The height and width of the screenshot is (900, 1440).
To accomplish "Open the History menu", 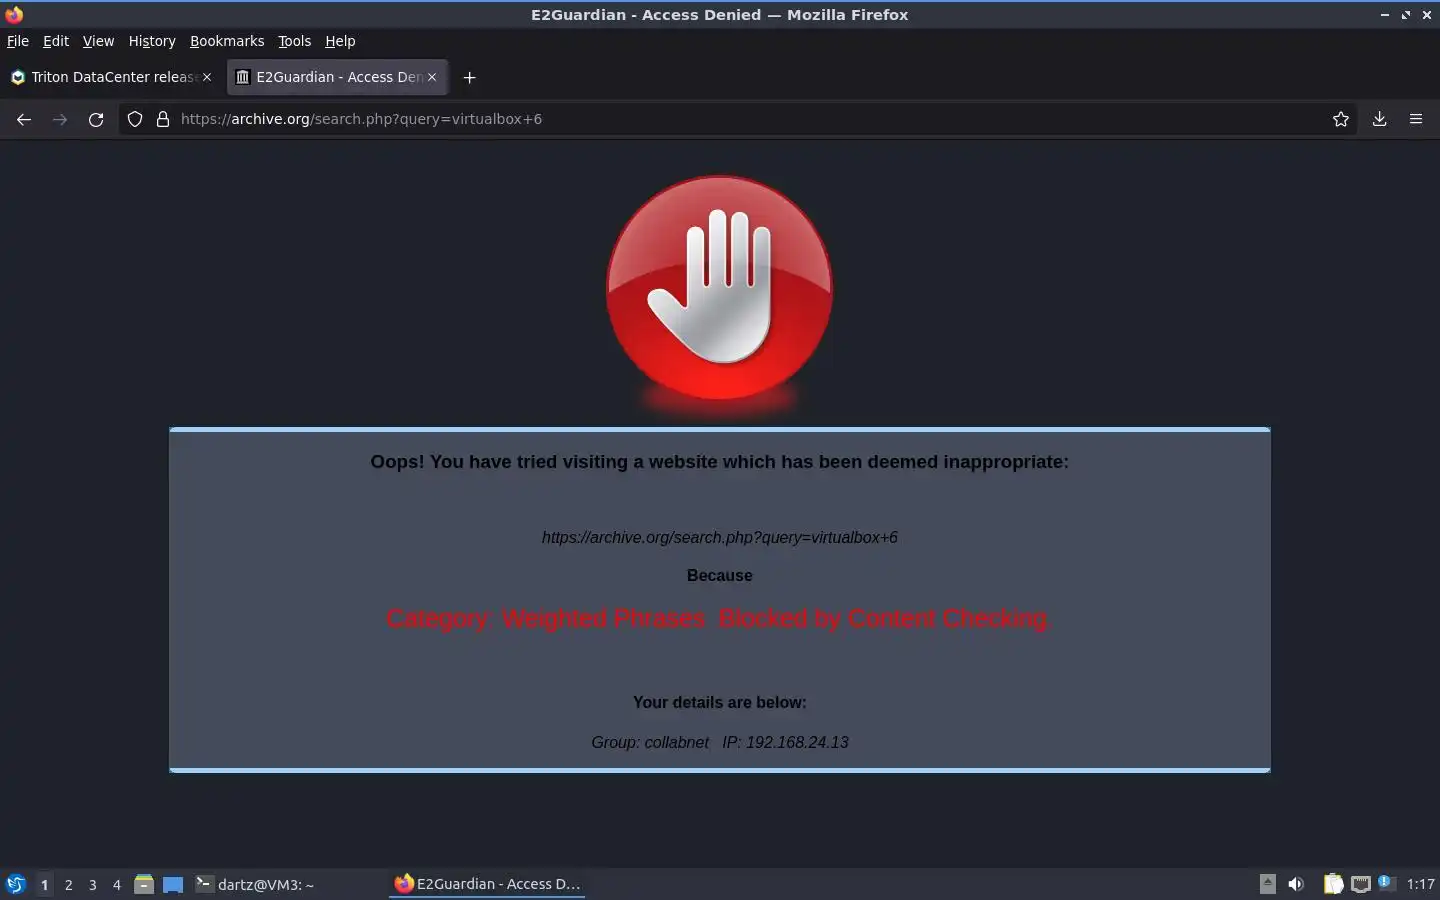I will click(152, 41).
